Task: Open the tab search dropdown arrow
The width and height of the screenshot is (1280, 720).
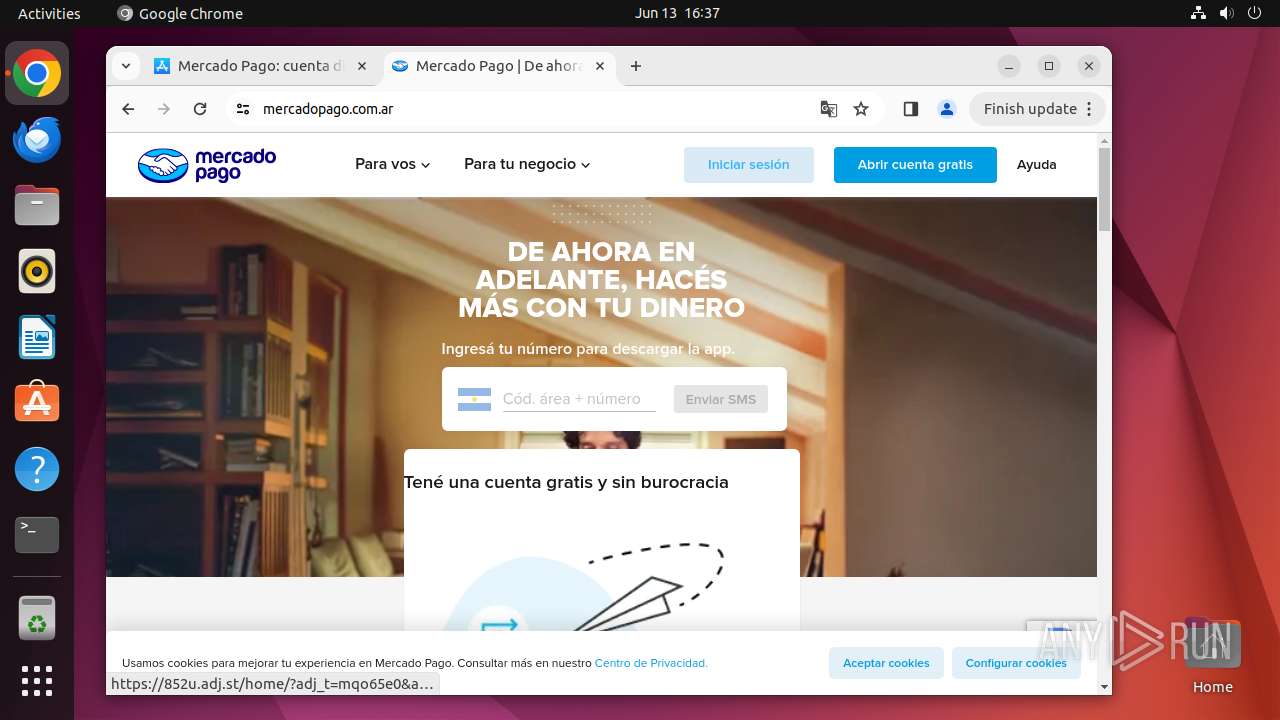Action: click(125, 66)
